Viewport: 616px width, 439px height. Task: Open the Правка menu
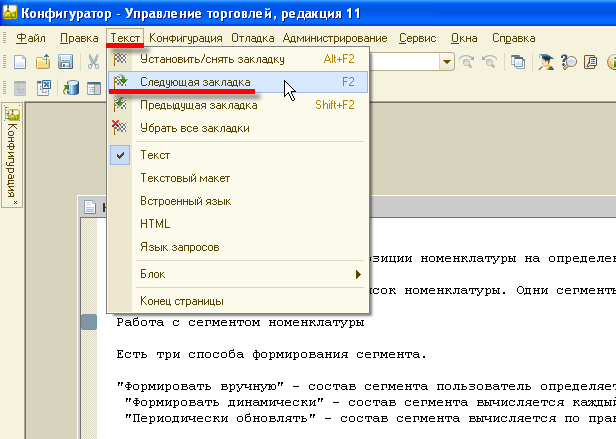[x=79, y=38]
